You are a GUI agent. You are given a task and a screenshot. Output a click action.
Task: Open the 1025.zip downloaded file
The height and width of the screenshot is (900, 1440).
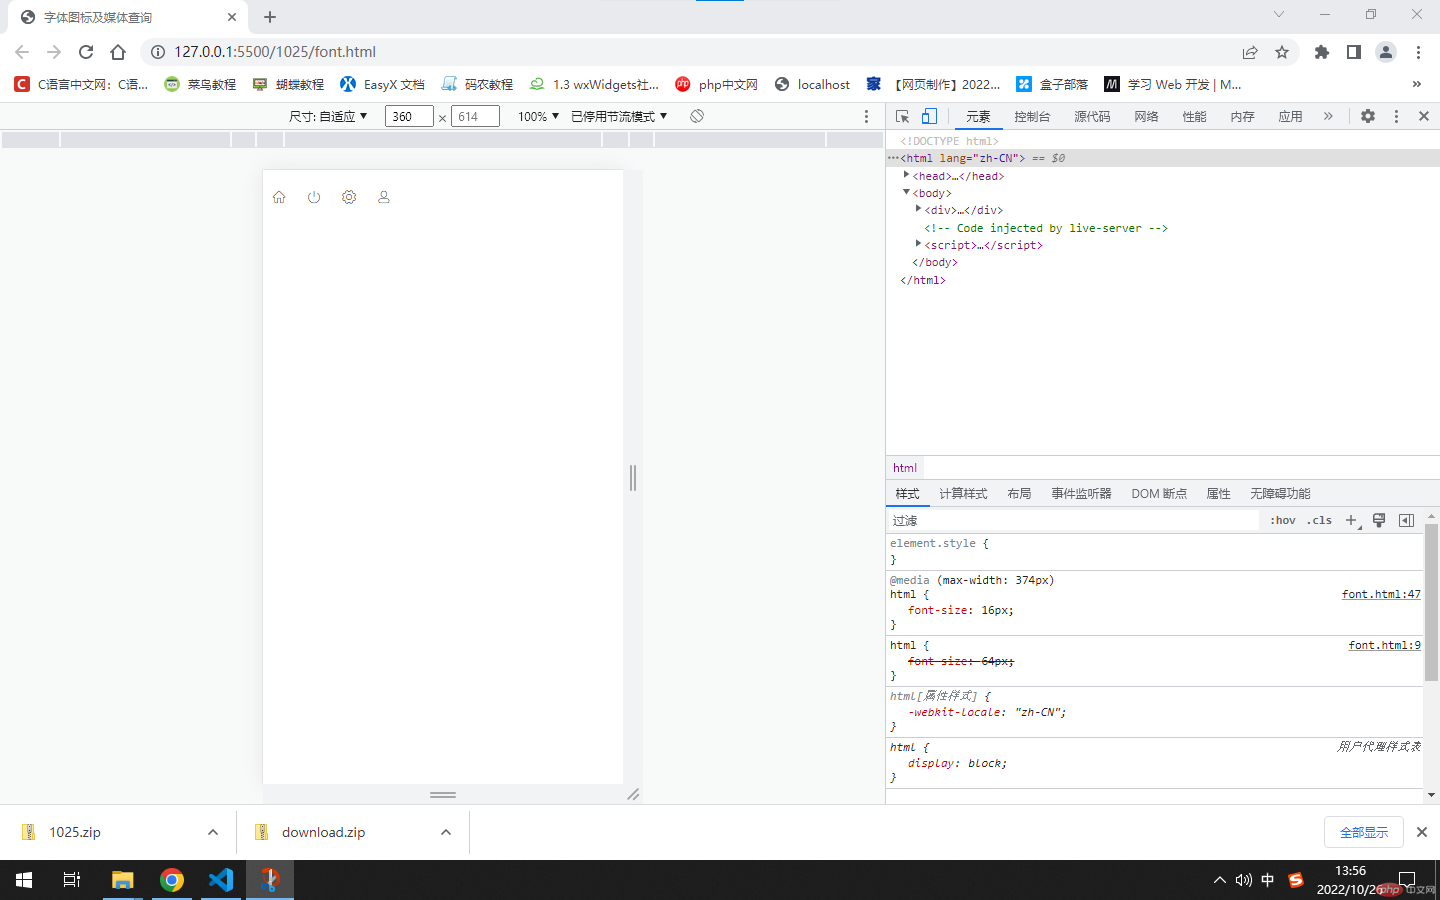coord(75,832)
